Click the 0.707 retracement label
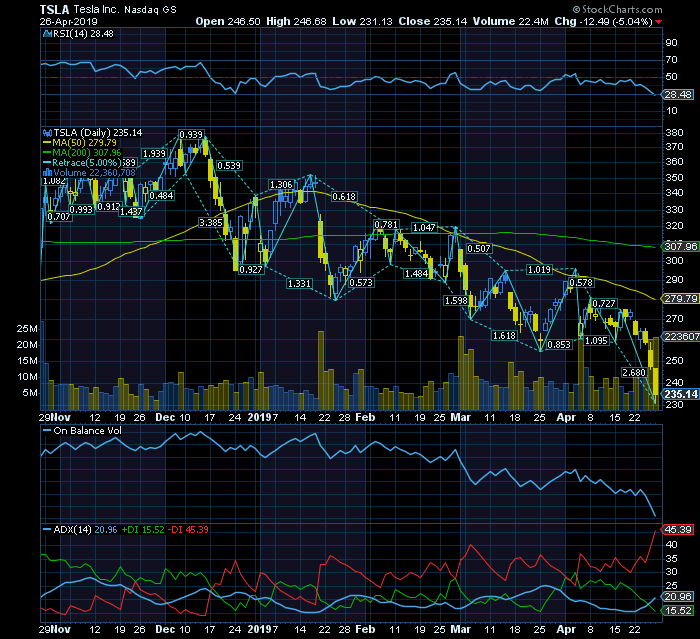 (59, 217)
